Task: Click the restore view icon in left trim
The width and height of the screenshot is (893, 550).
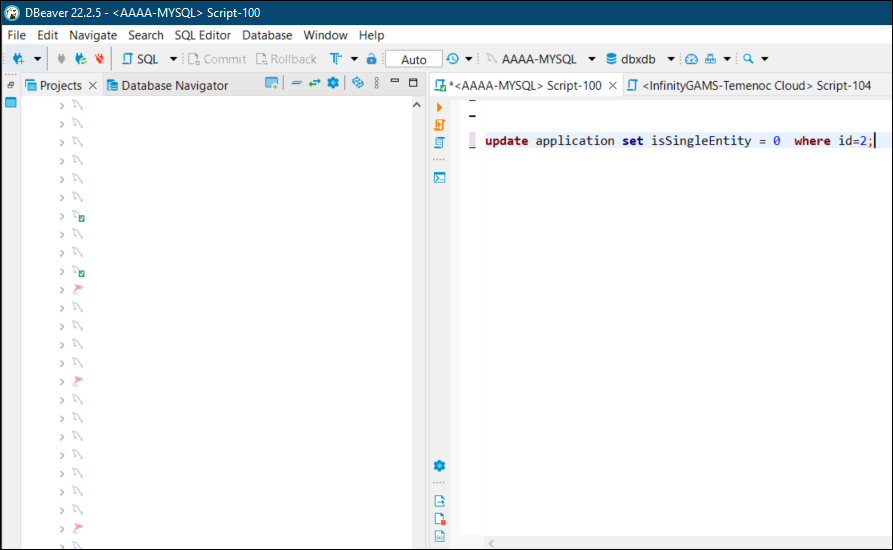Action: (x=11, y=85)
